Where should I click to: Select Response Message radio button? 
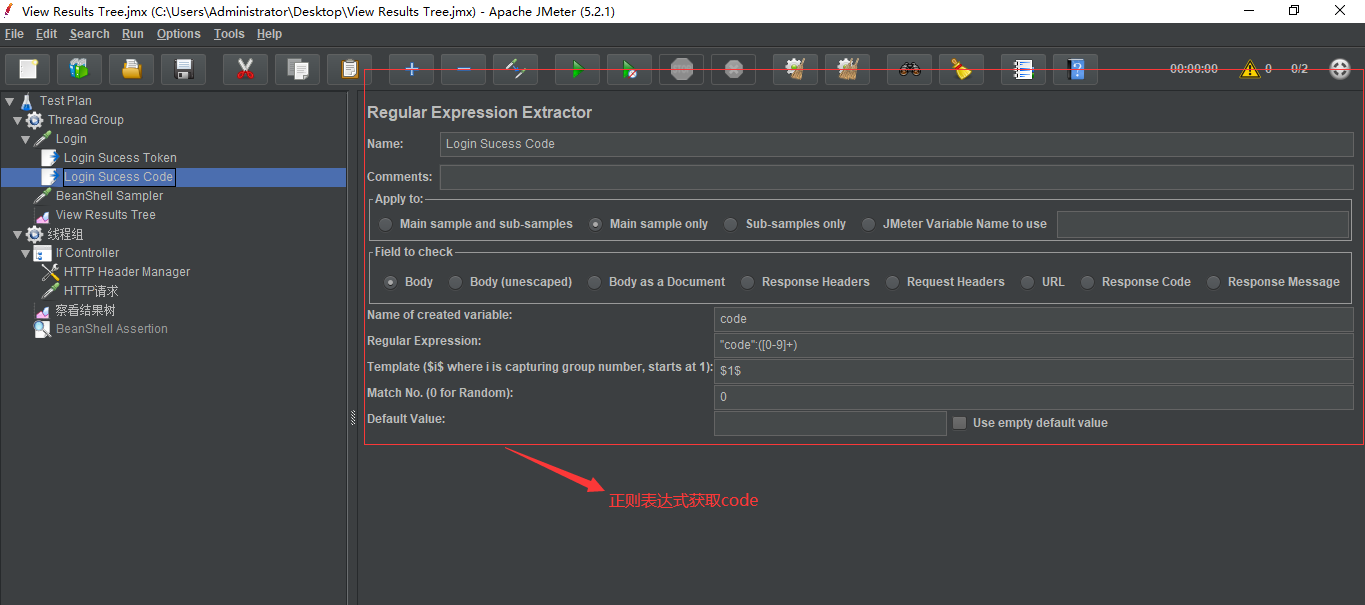click(1273, 282)
